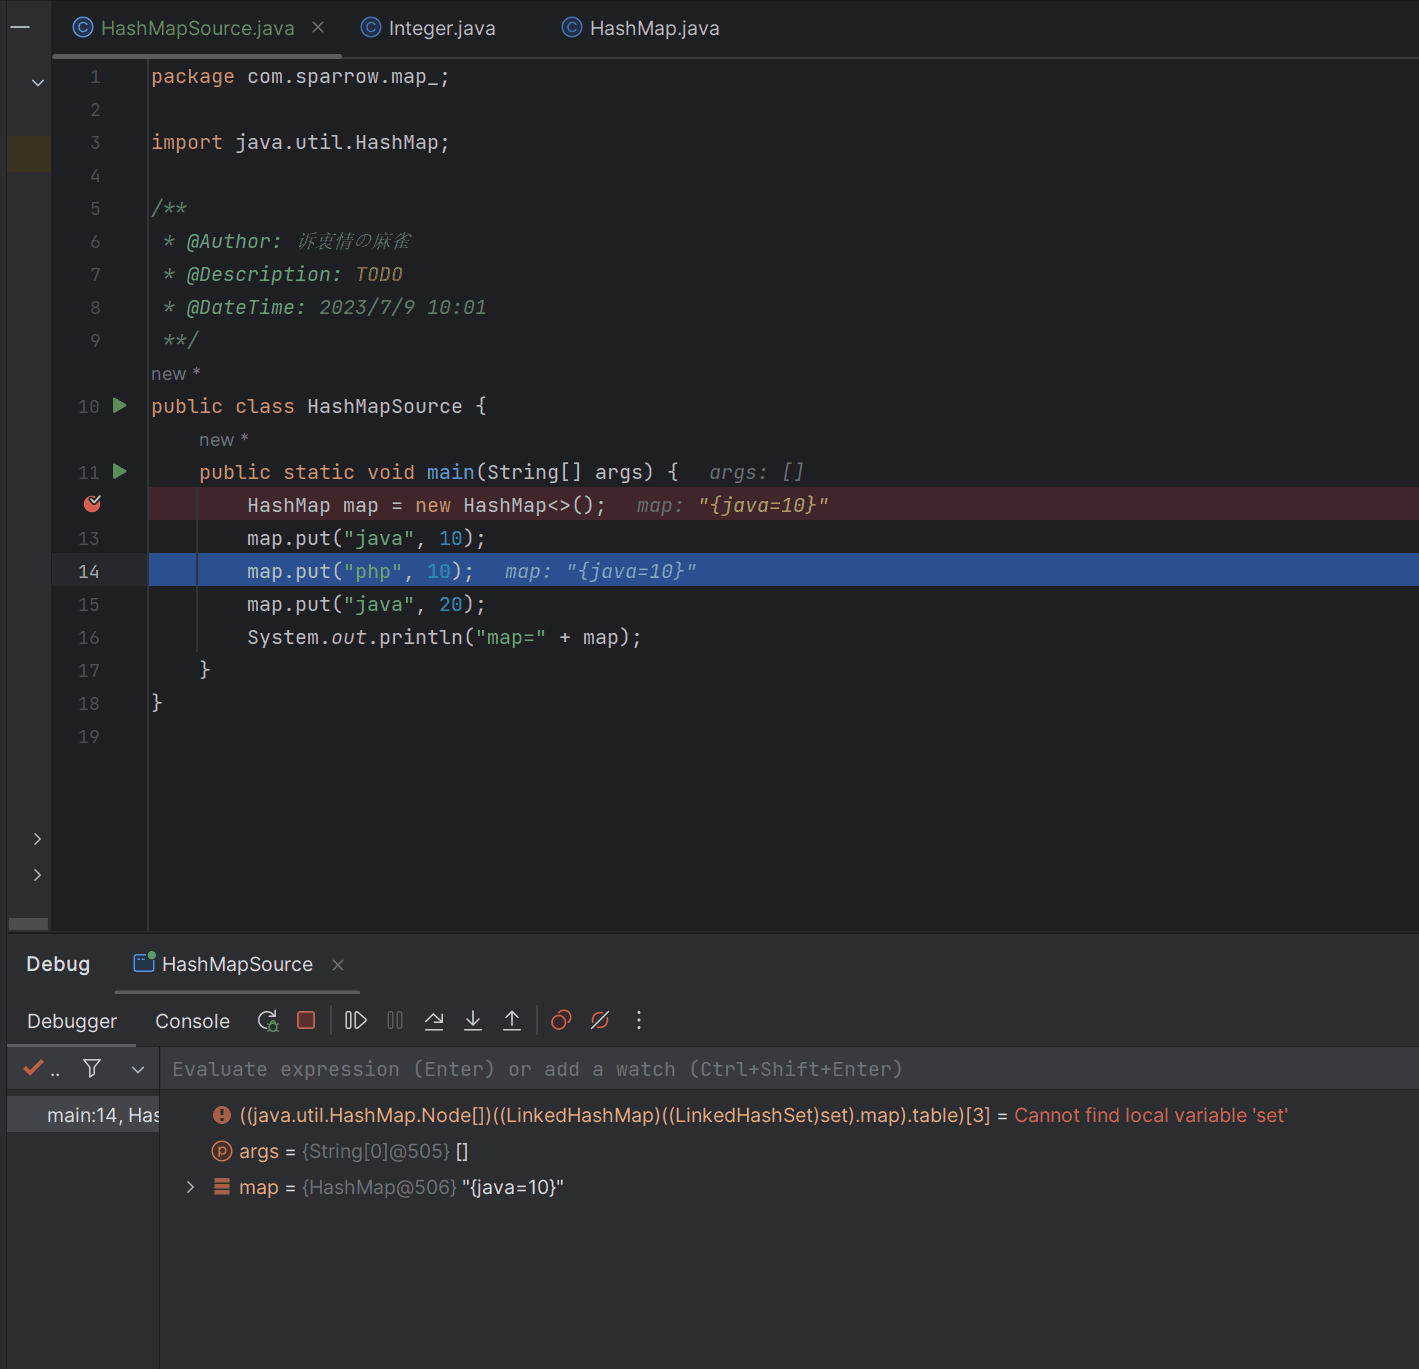Screen dimensions: 1419x1369
Task: View all breakpoints
Action: [x=561, y=1020]
